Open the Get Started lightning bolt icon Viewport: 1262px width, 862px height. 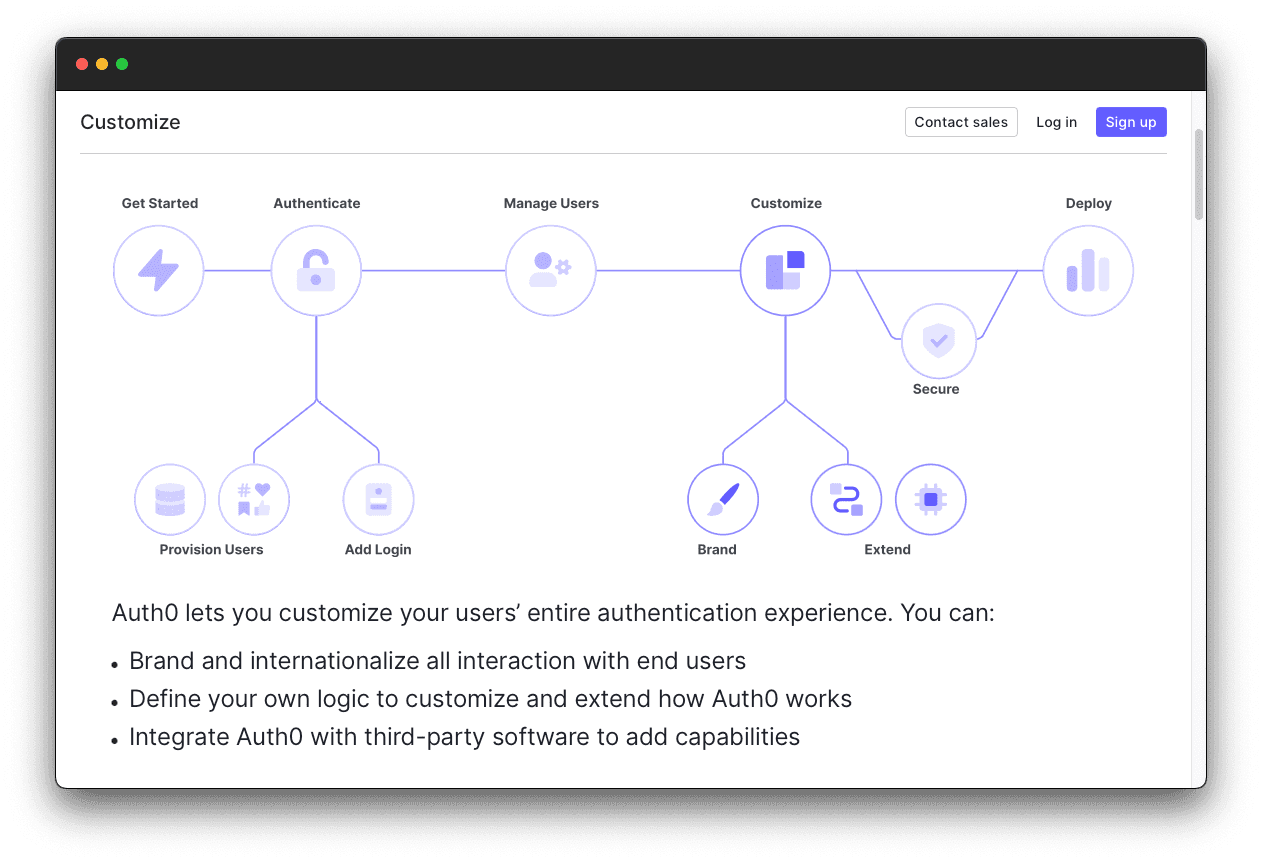[159, 271]
